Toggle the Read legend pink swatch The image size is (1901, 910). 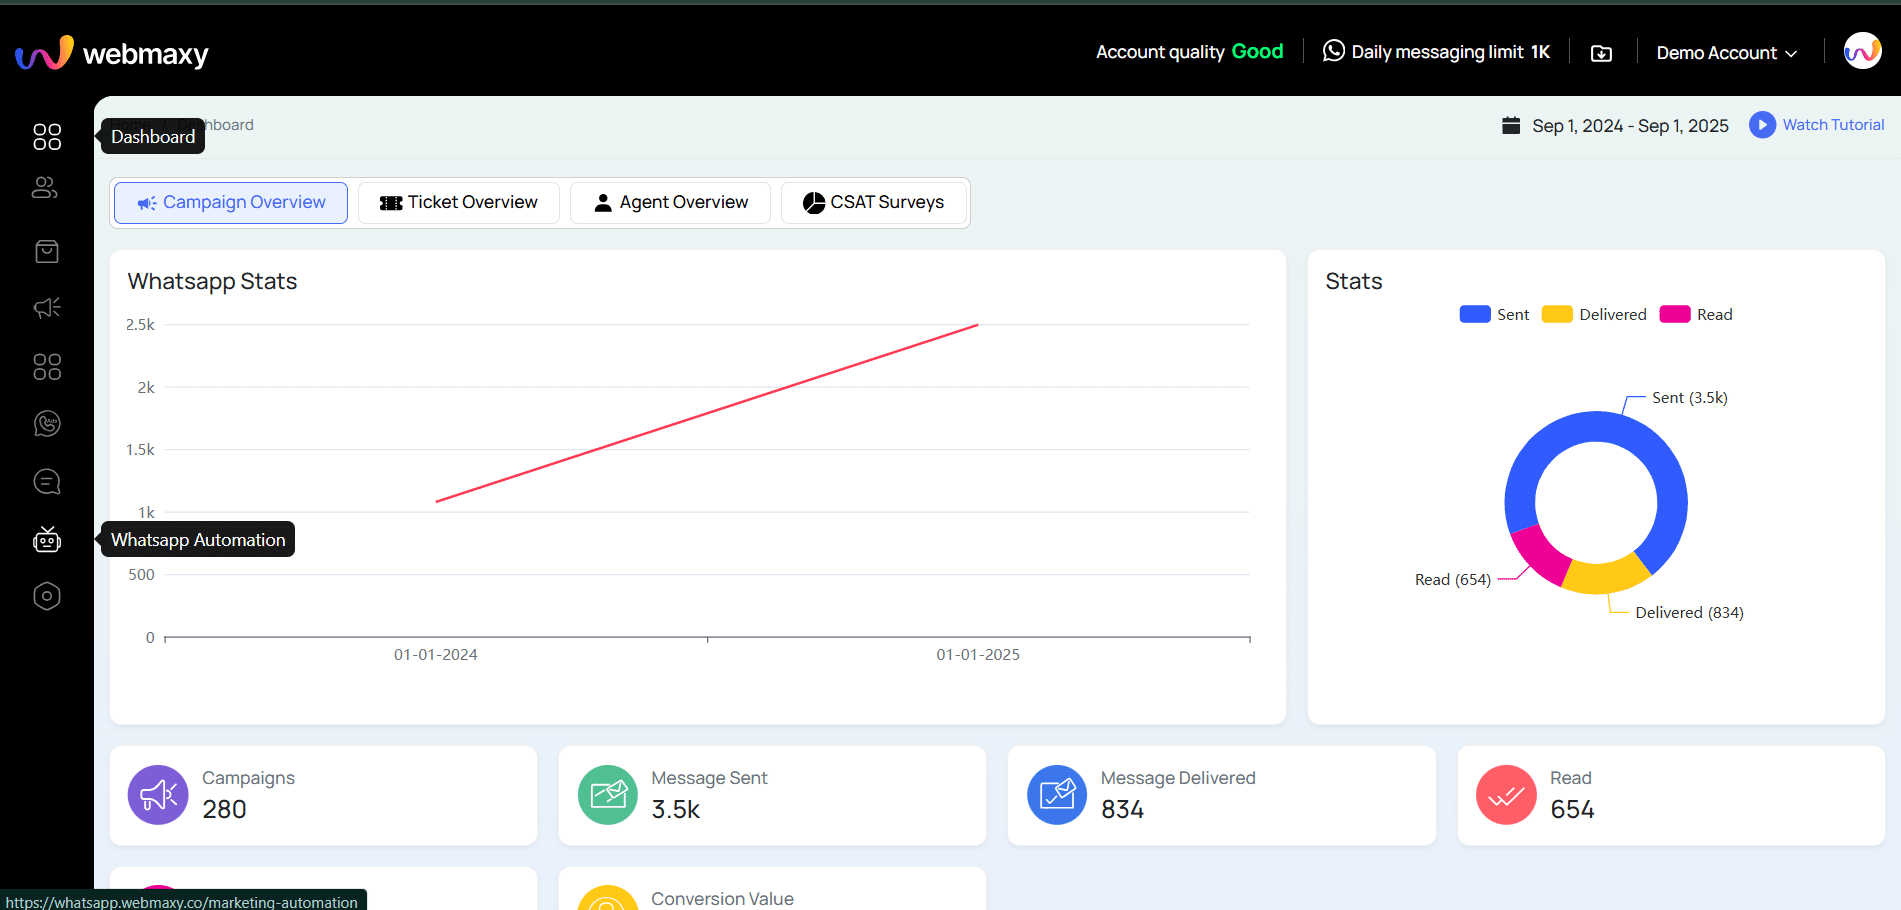pos(1675,314)
